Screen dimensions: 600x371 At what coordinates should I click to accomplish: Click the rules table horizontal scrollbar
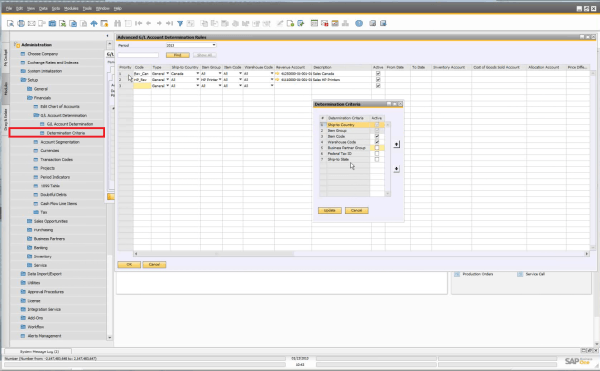click(x=361, y=254)
